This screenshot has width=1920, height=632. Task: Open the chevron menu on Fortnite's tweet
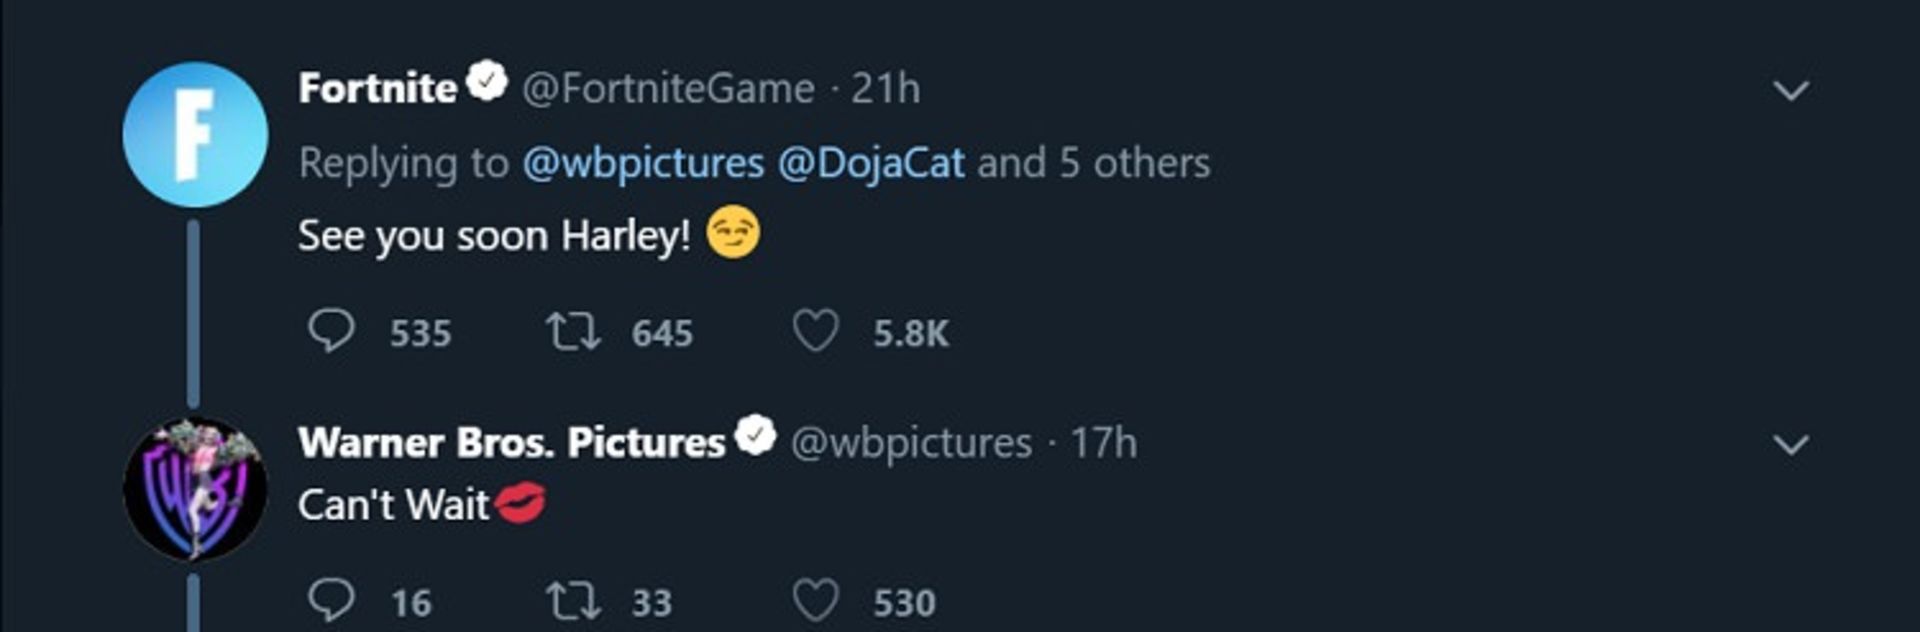coord(1790,90)
